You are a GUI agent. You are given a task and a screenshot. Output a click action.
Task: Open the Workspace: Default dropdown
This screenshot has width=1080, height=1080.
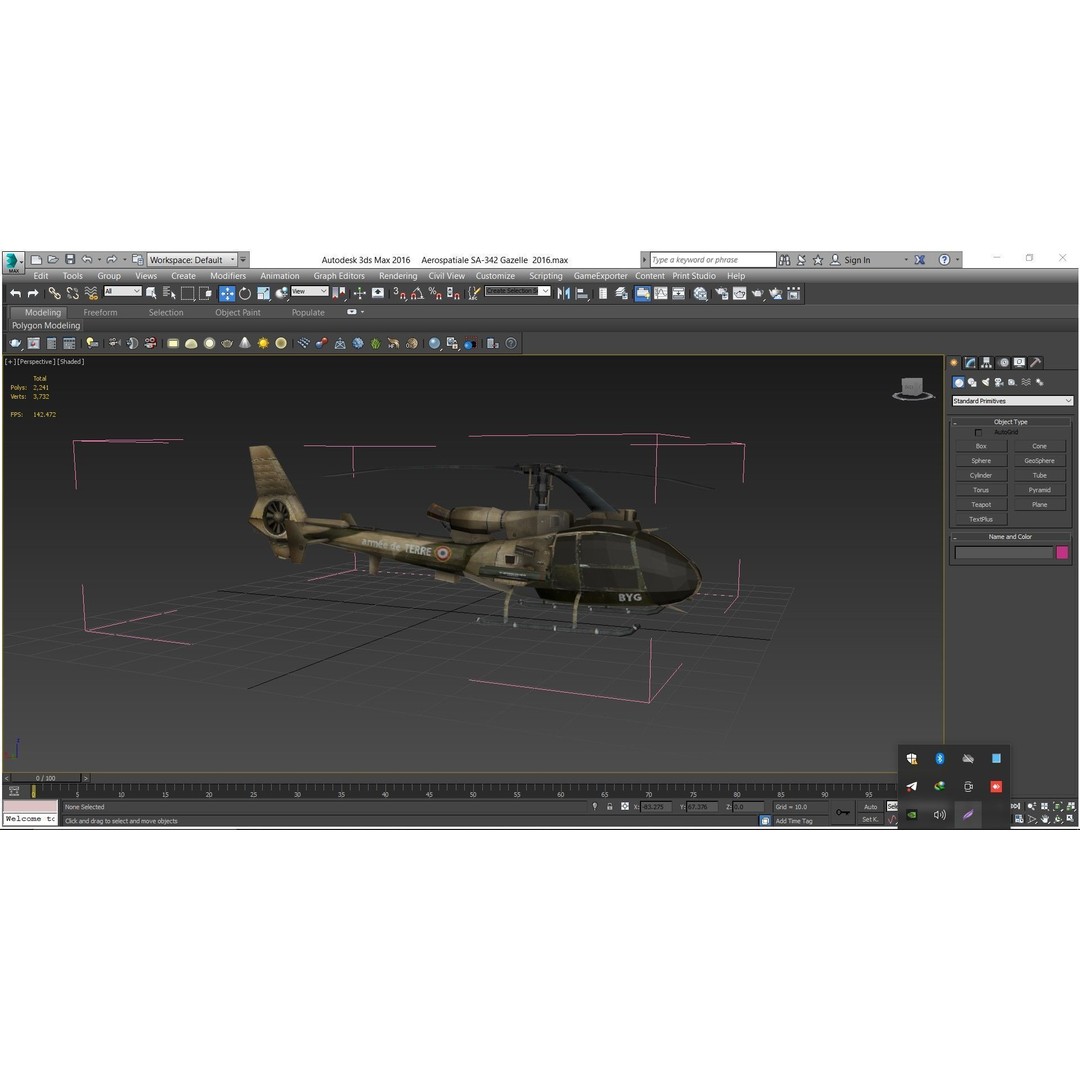point(192,260)
